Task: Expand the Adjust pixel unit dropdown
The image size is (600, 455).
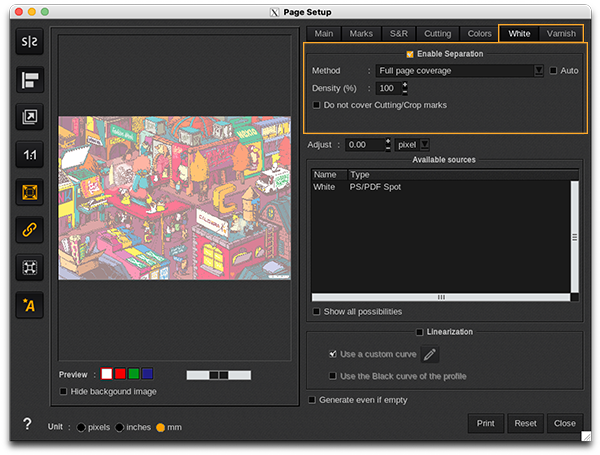Action: tap(423, 144)
